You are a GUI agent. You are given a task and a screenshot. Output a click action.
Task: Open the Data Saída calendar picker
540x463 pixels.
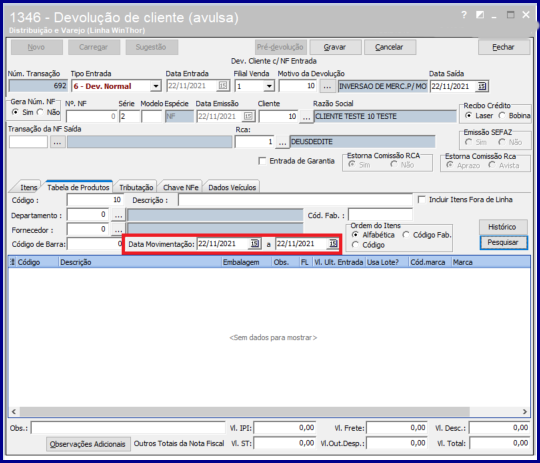[482, 86]
